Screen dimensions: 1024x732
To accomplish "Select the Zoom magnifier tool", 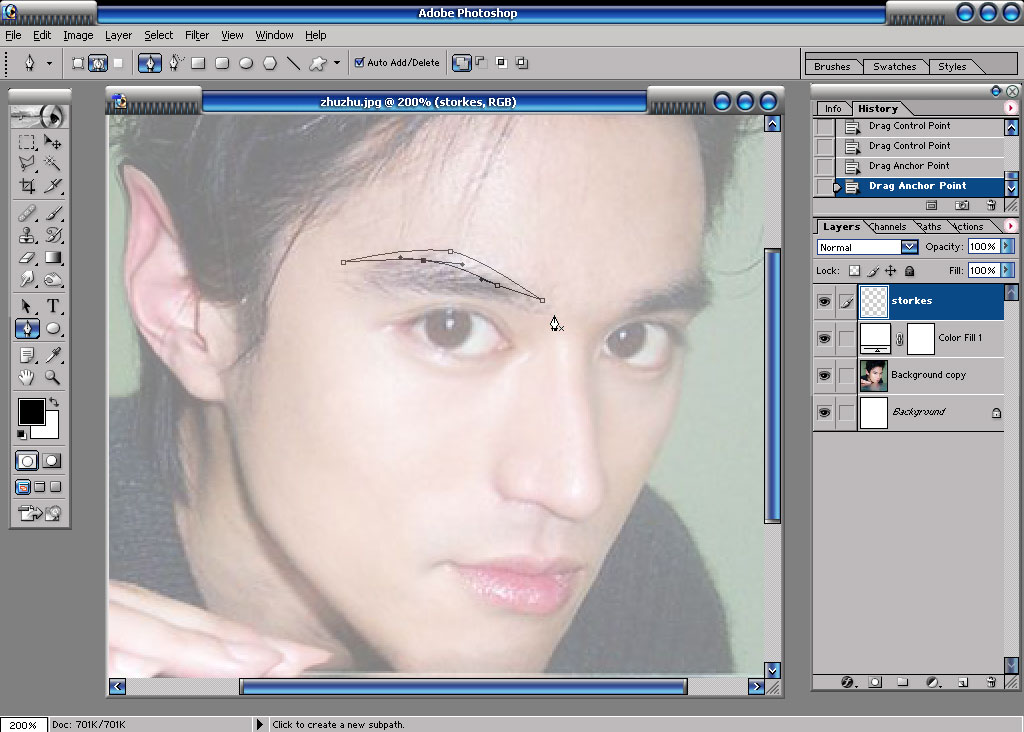I will point(52,377).
